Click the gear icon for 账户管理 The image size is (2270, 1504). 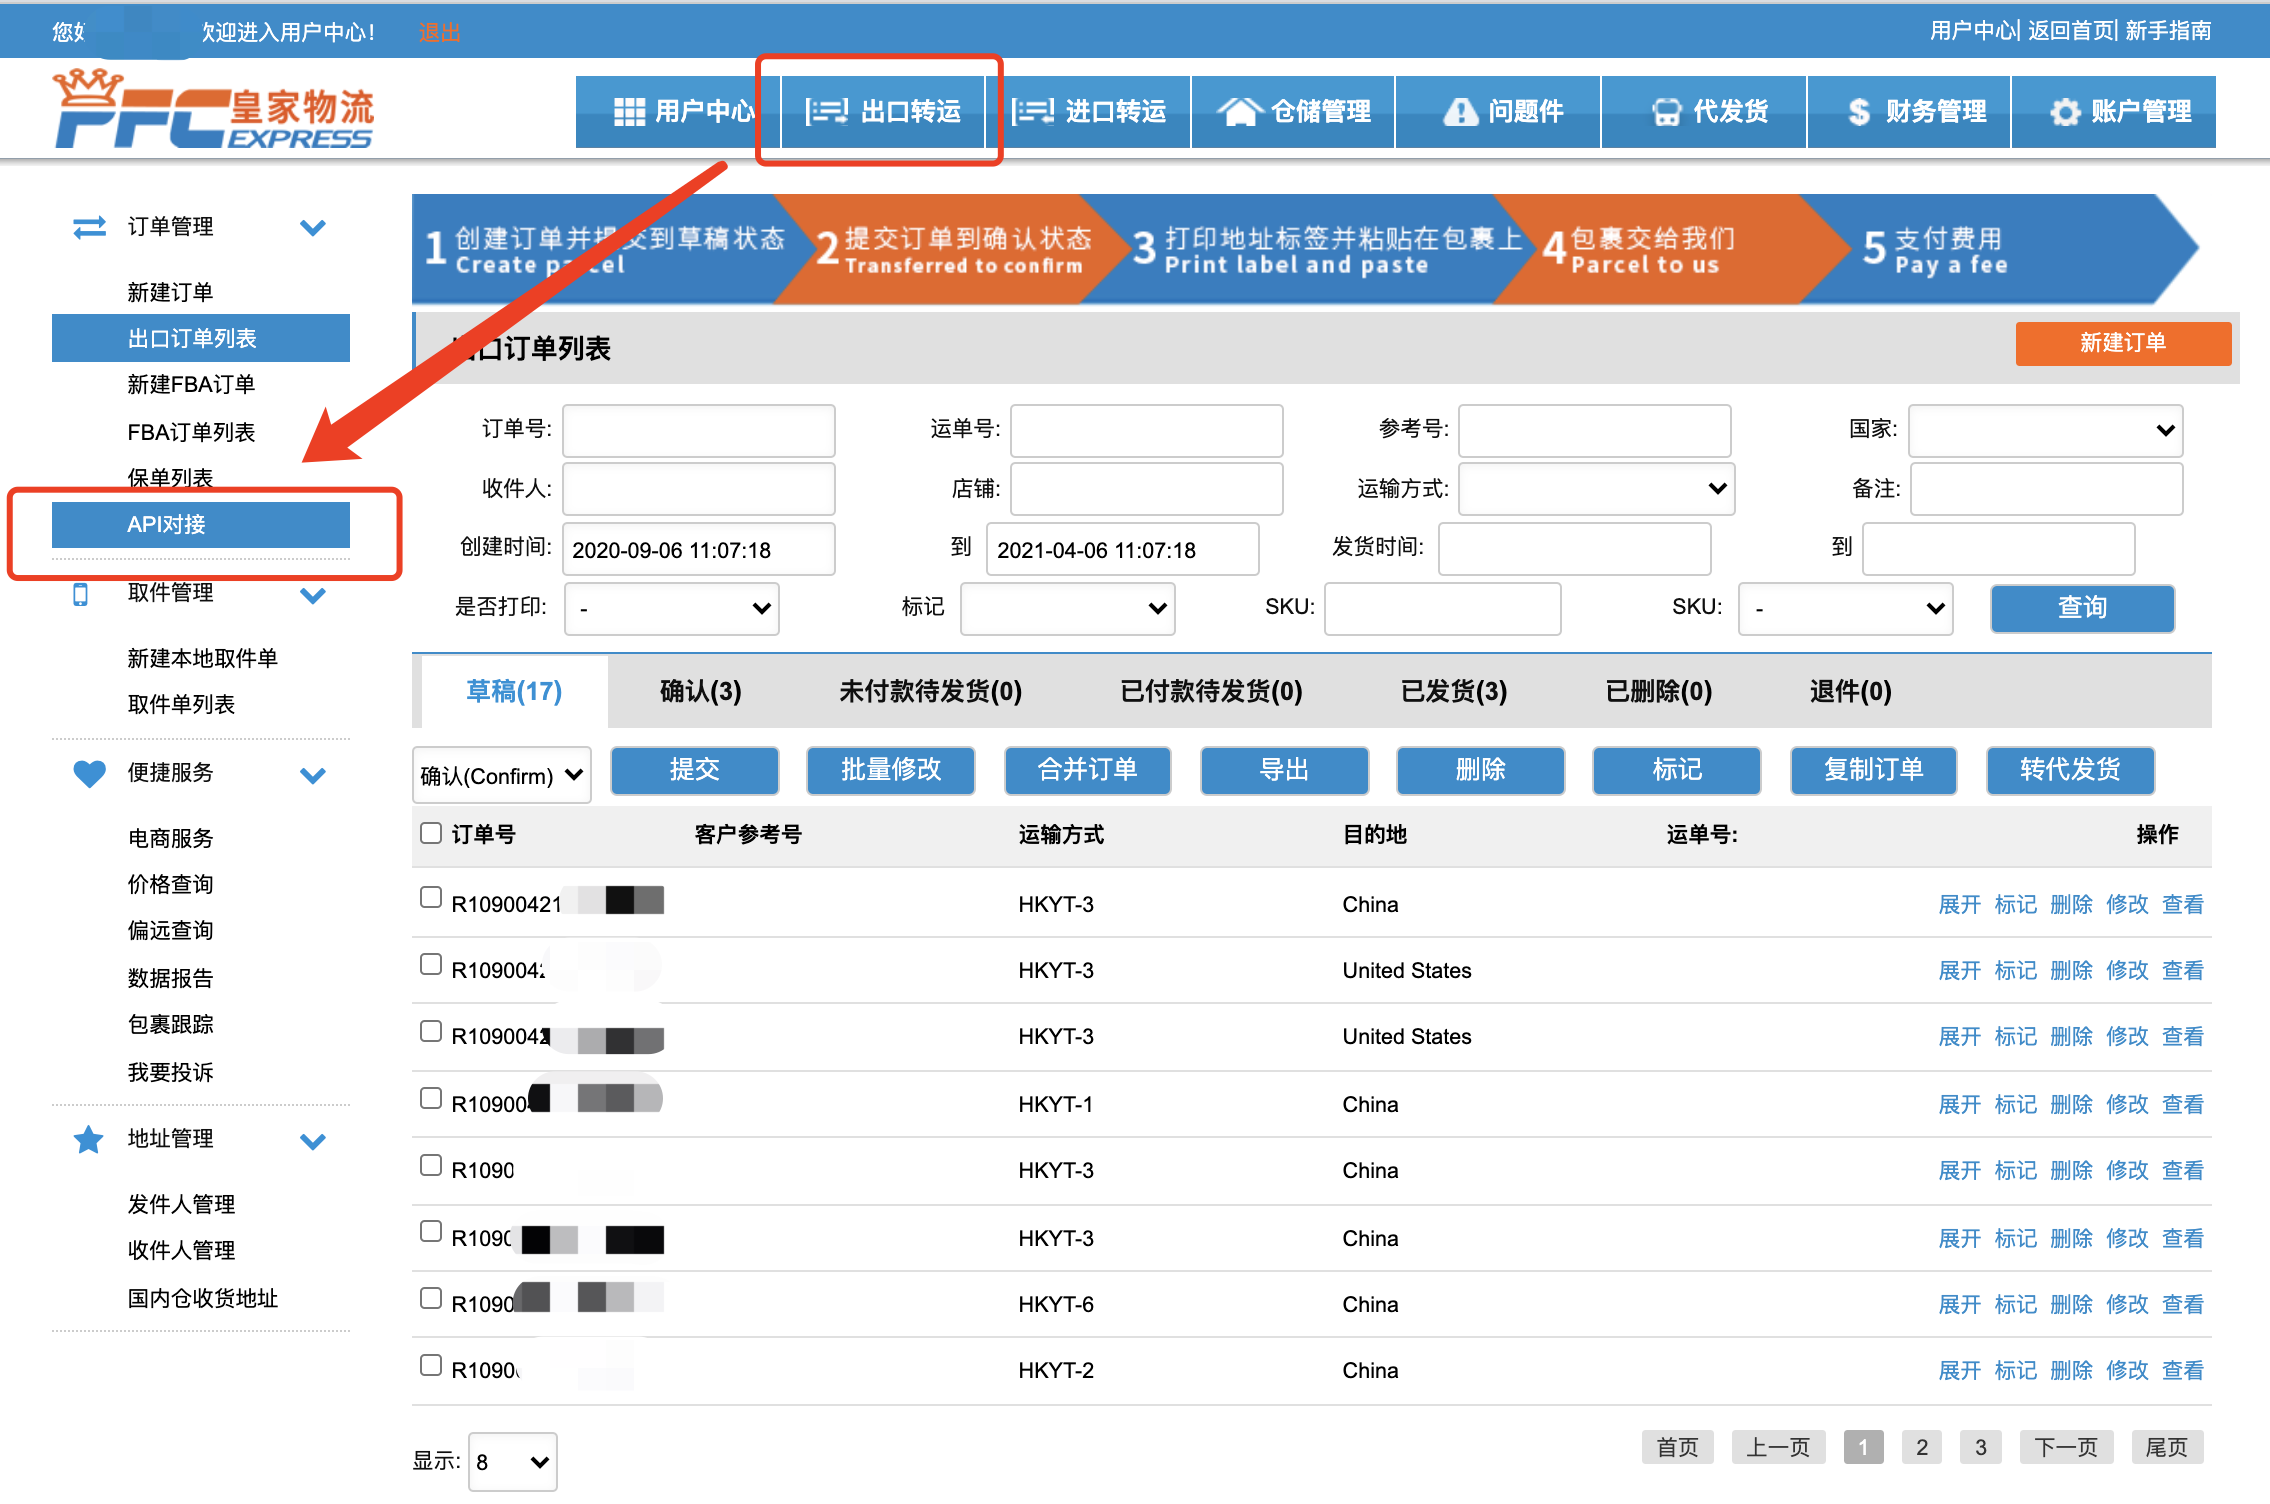(x=2064, y=112)
